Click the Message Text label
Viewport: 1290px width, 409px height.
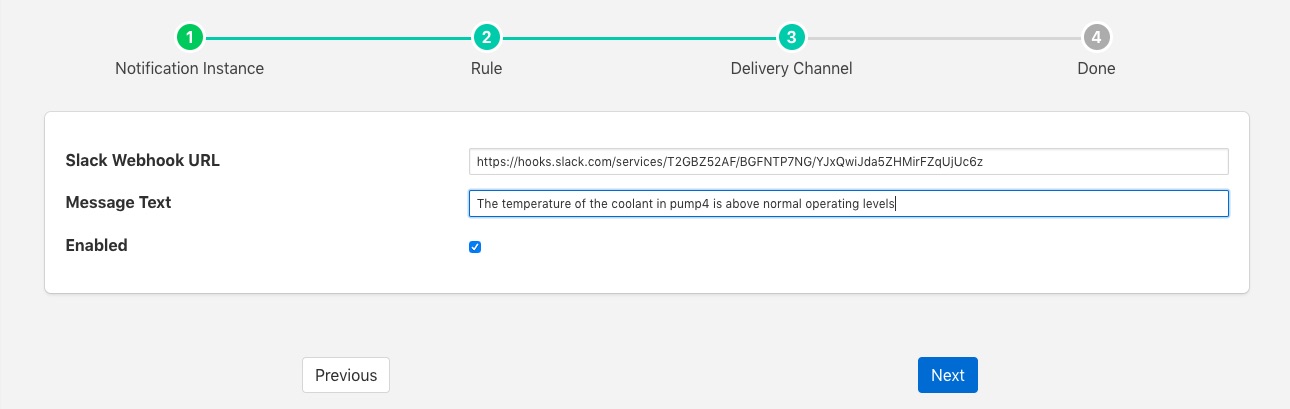118,202
